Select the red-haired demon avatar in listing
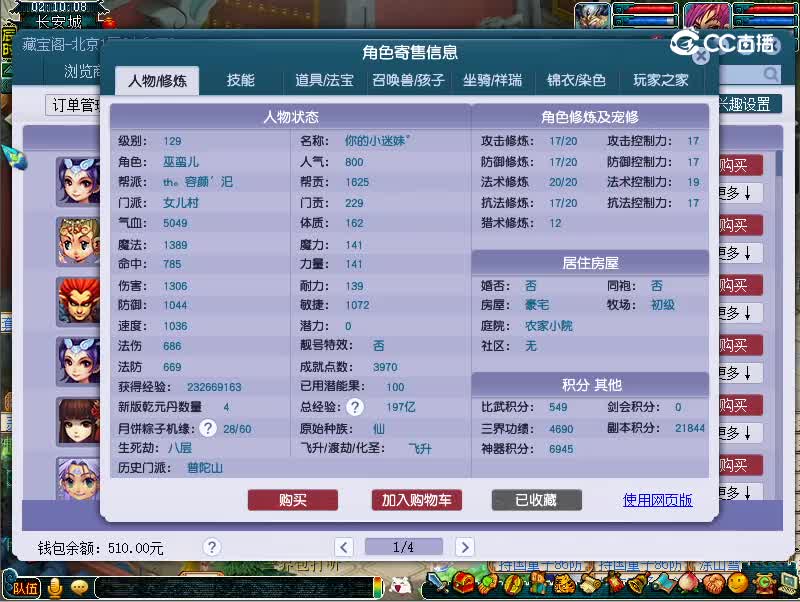 click(78, 302)
